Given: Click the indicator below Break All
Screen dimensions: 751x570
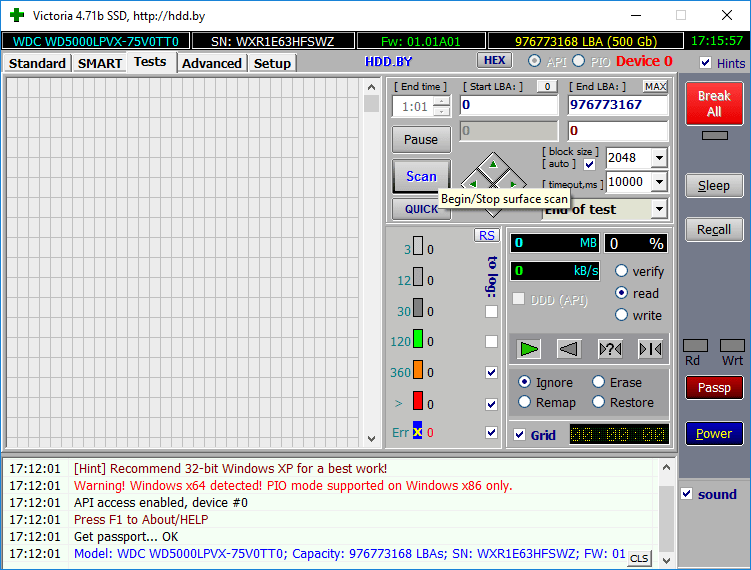Looking at the screenshot, I should [x=715, y=136].
